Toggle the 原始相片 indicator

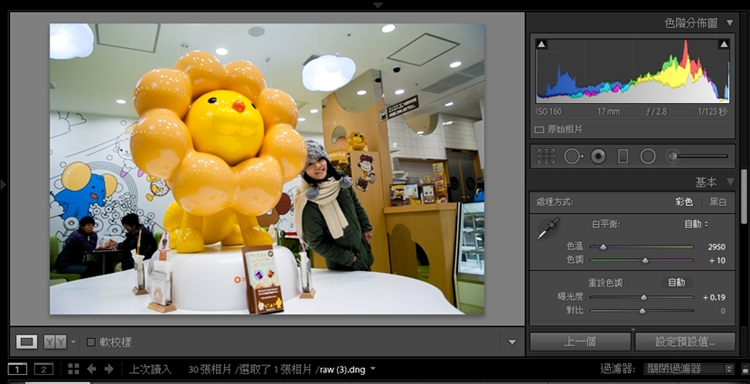(539, 130)
